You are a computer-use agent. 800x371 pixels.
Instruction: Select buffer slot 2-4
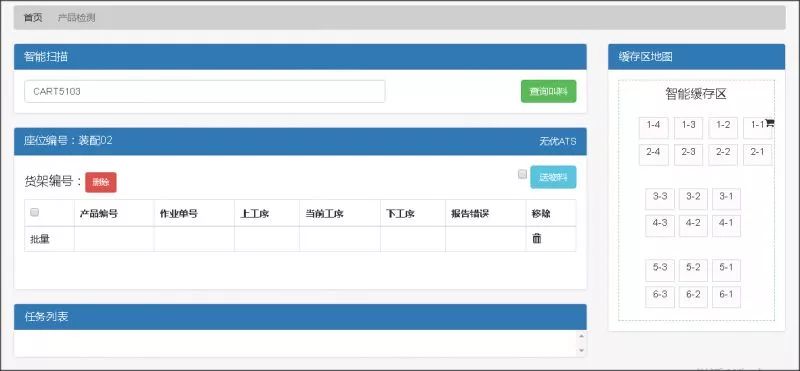point(653,155)
